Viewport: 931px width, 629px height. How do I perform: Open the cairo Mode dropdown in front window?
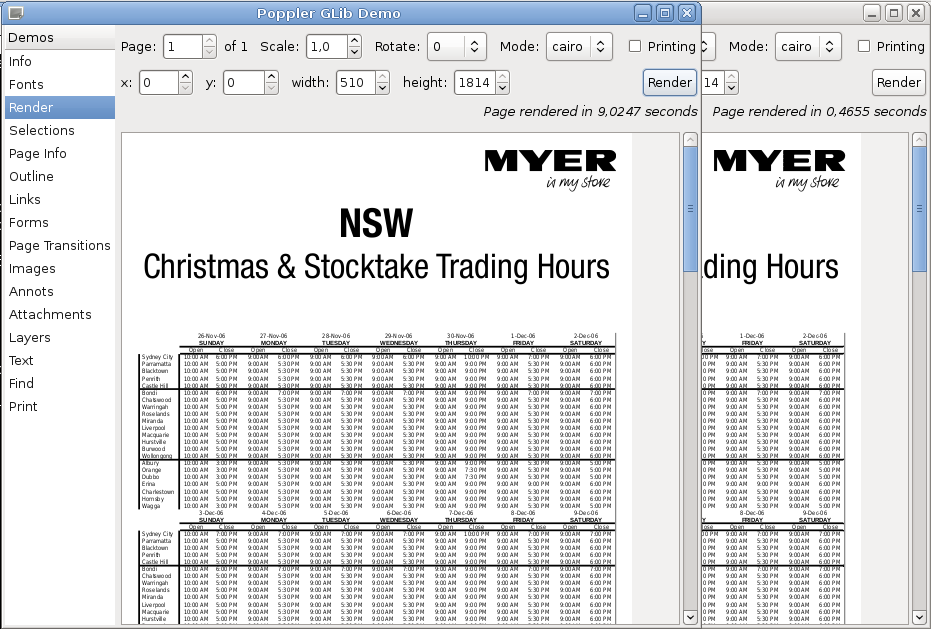coord(579,46)
